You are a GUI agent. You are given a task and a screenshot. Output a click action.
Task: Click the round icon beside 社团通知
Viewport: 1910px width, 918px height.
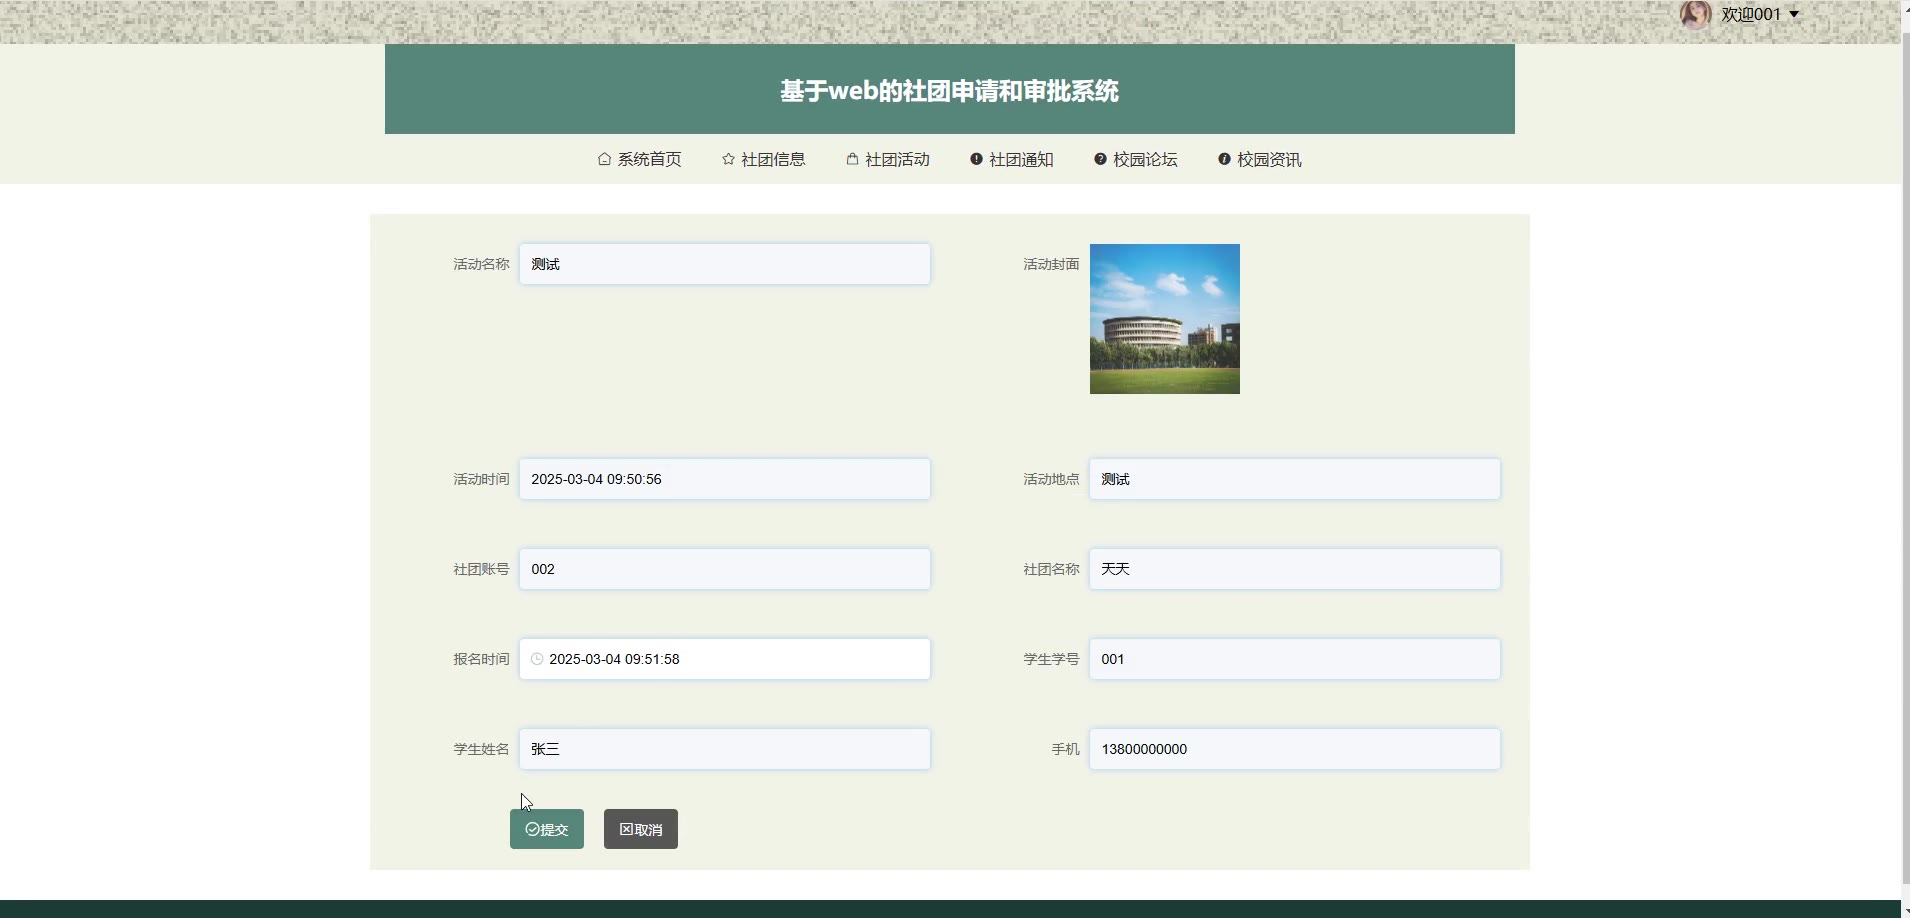coord(976,159)
